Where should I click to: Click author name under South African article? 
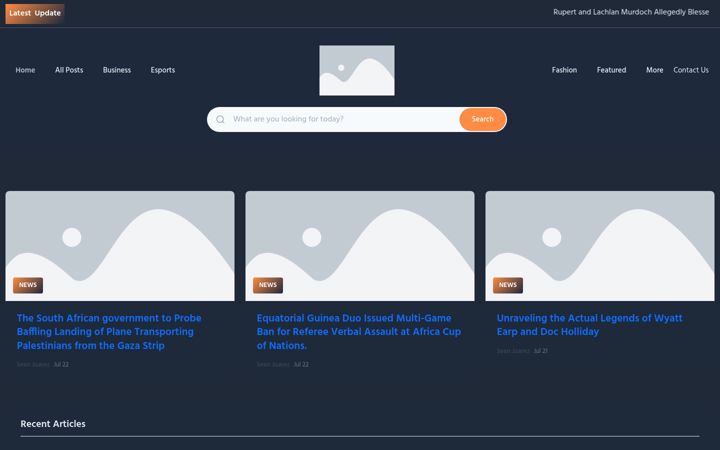pos(33,365)
